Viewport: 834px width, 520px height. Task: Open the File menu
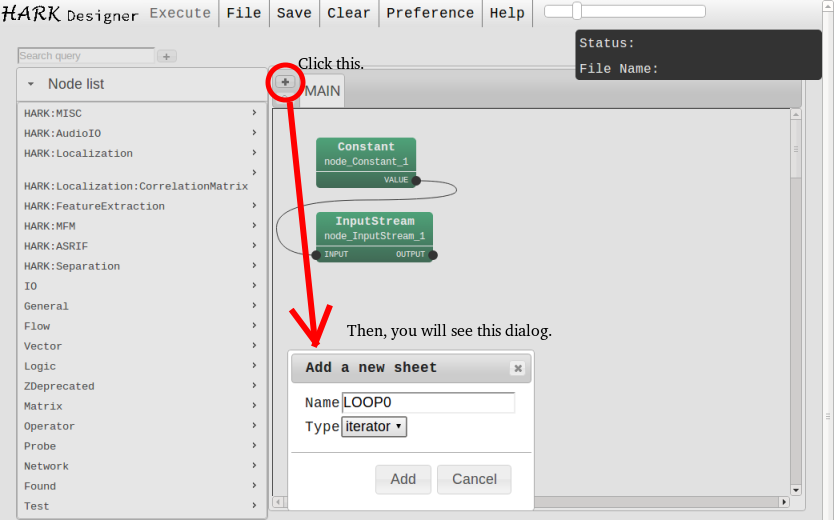tap(244, 13)
